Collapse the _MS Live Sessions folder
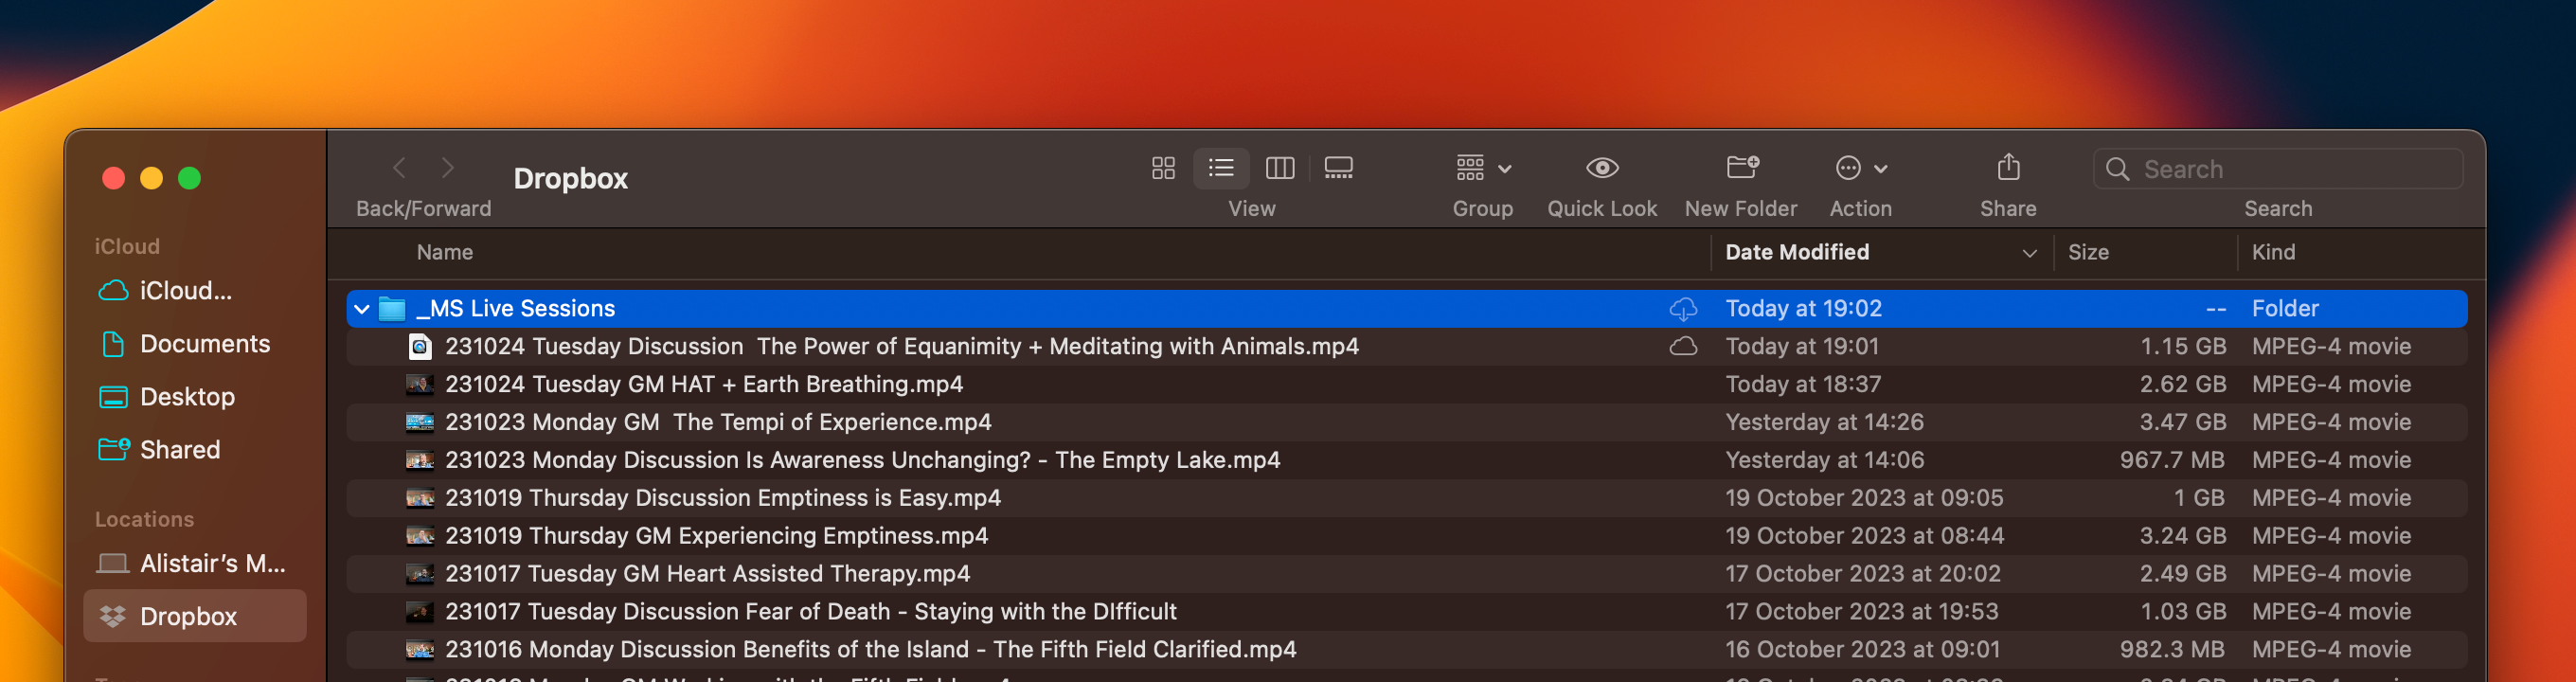 362,309
